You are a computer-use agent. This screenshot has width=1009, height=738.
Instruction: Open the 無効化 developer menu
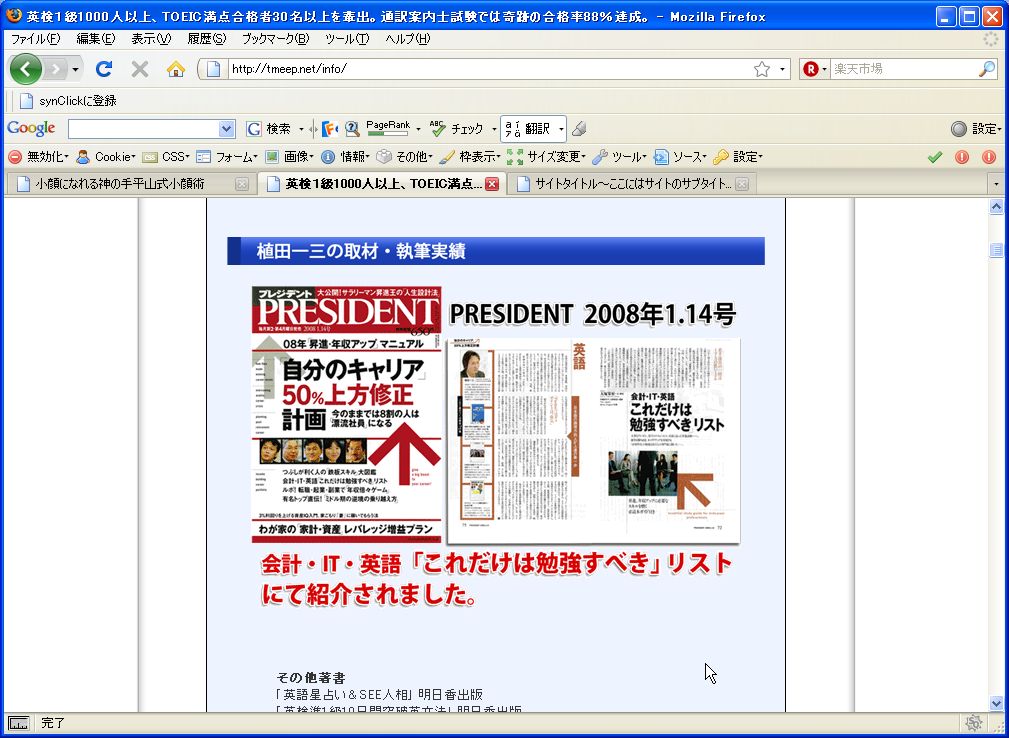tap(37, 156)
